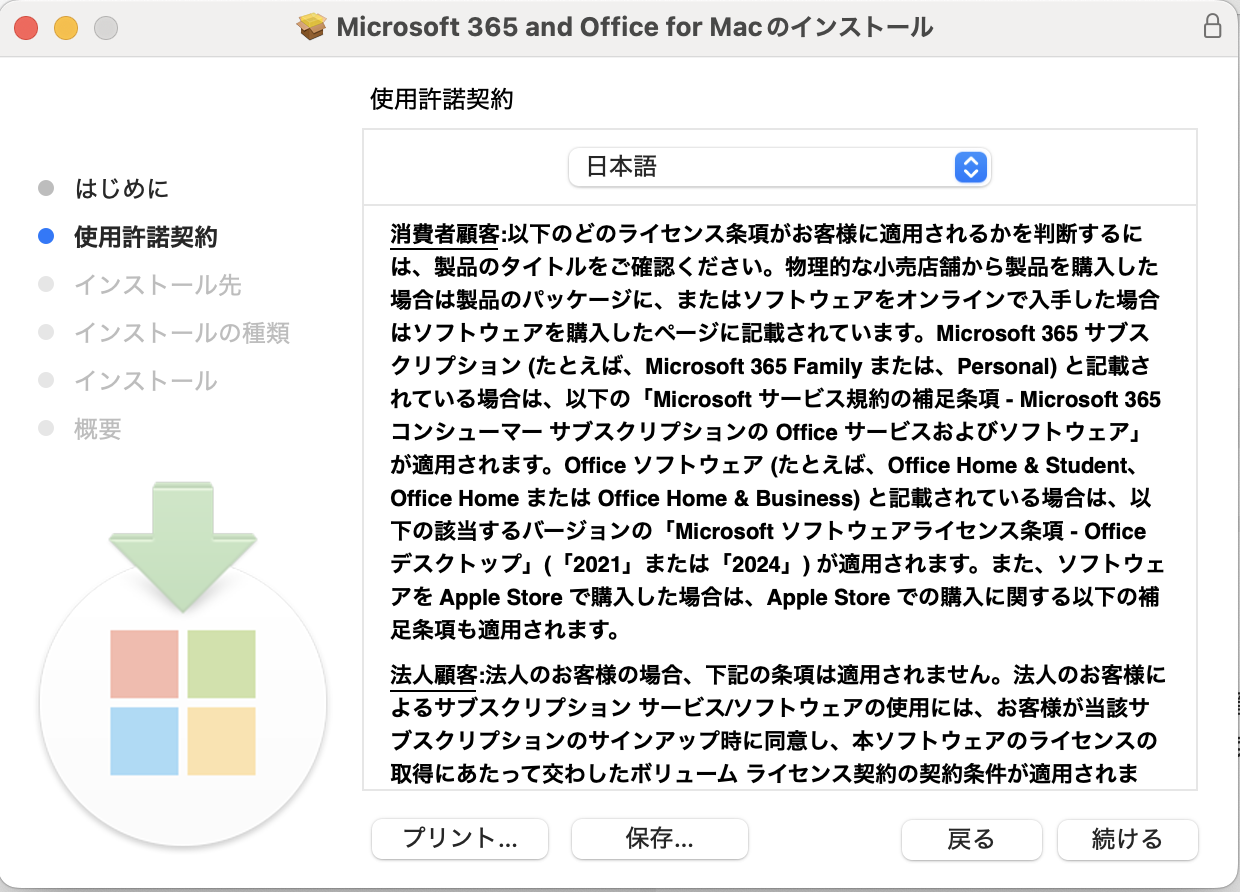Image resolution: width=1240 pixels, height=892 pixels.
Task: Click the green Microsoft logo square
Action: point(221,663)
